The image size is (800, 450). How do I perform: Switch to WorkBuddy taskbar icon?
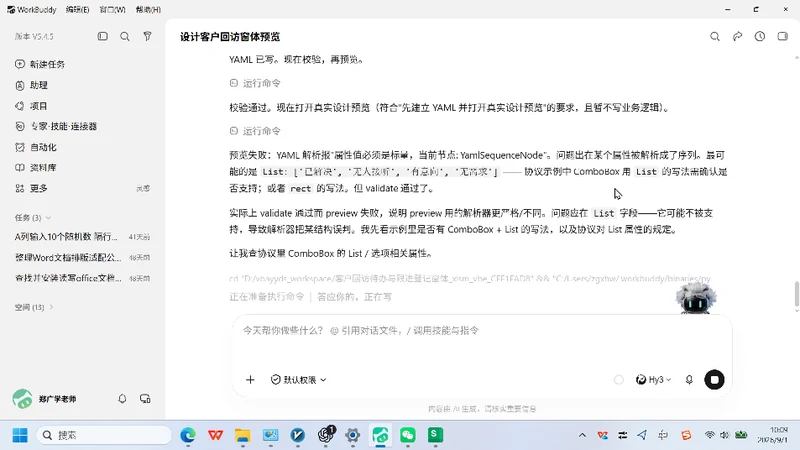(380, 435)
